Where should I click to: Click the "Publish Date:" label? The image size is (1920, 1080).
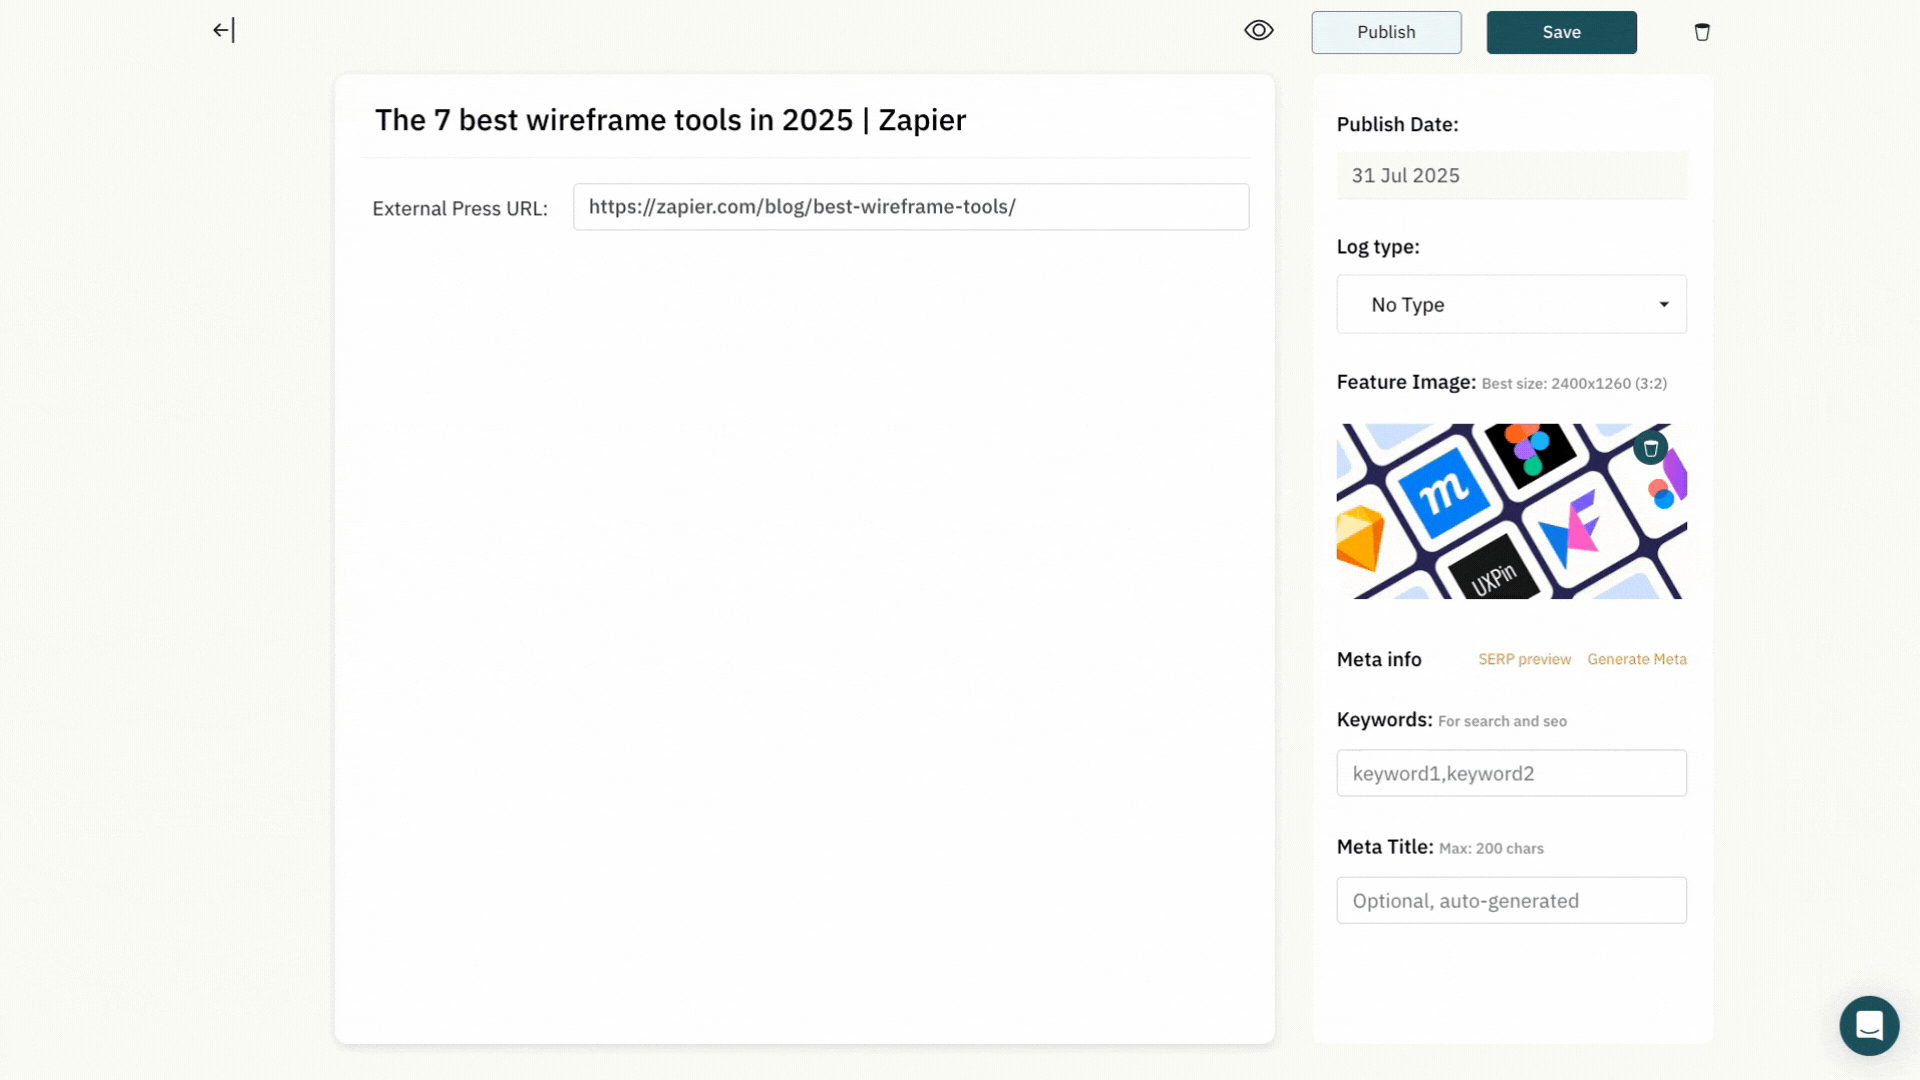1397,124
